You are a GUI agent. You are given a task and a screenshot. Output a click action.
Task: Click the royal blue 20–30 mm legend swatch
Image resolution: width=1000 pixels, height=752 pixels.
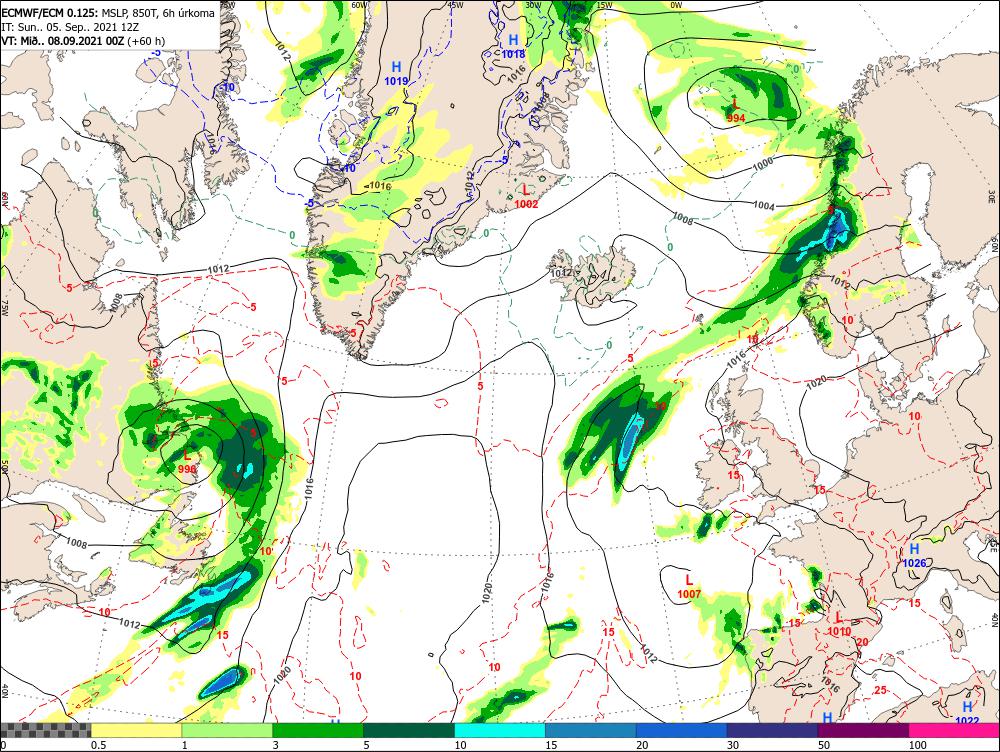tap(681, 730)
